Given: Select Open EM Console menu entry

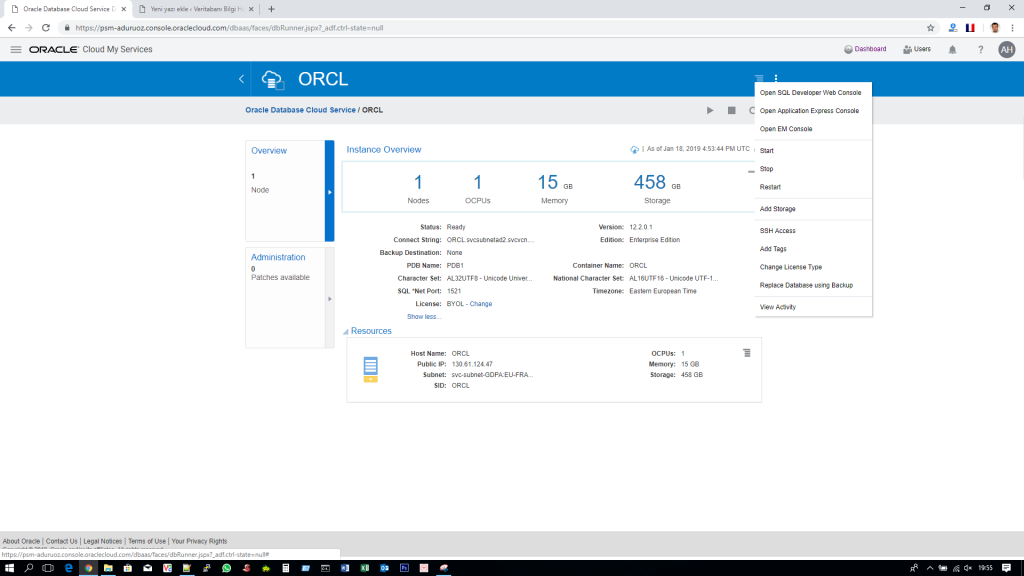Looking at the screenshot, I should [786, 129].
